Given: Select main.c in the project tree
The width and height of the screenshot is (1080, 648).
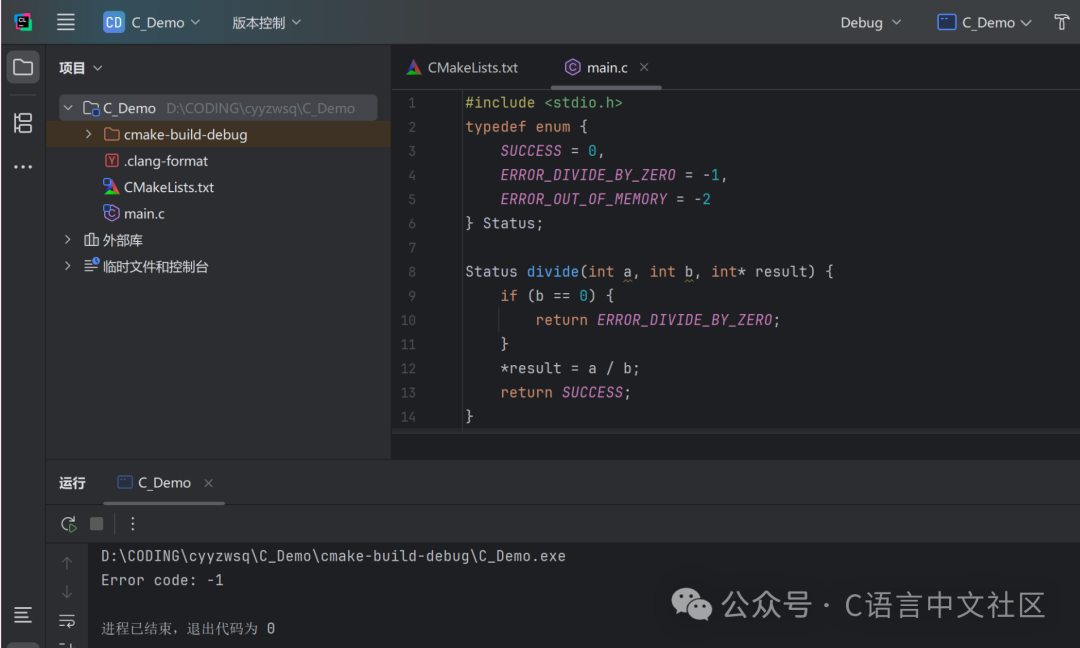Looking at the screenshot, I should pos(144,213).
